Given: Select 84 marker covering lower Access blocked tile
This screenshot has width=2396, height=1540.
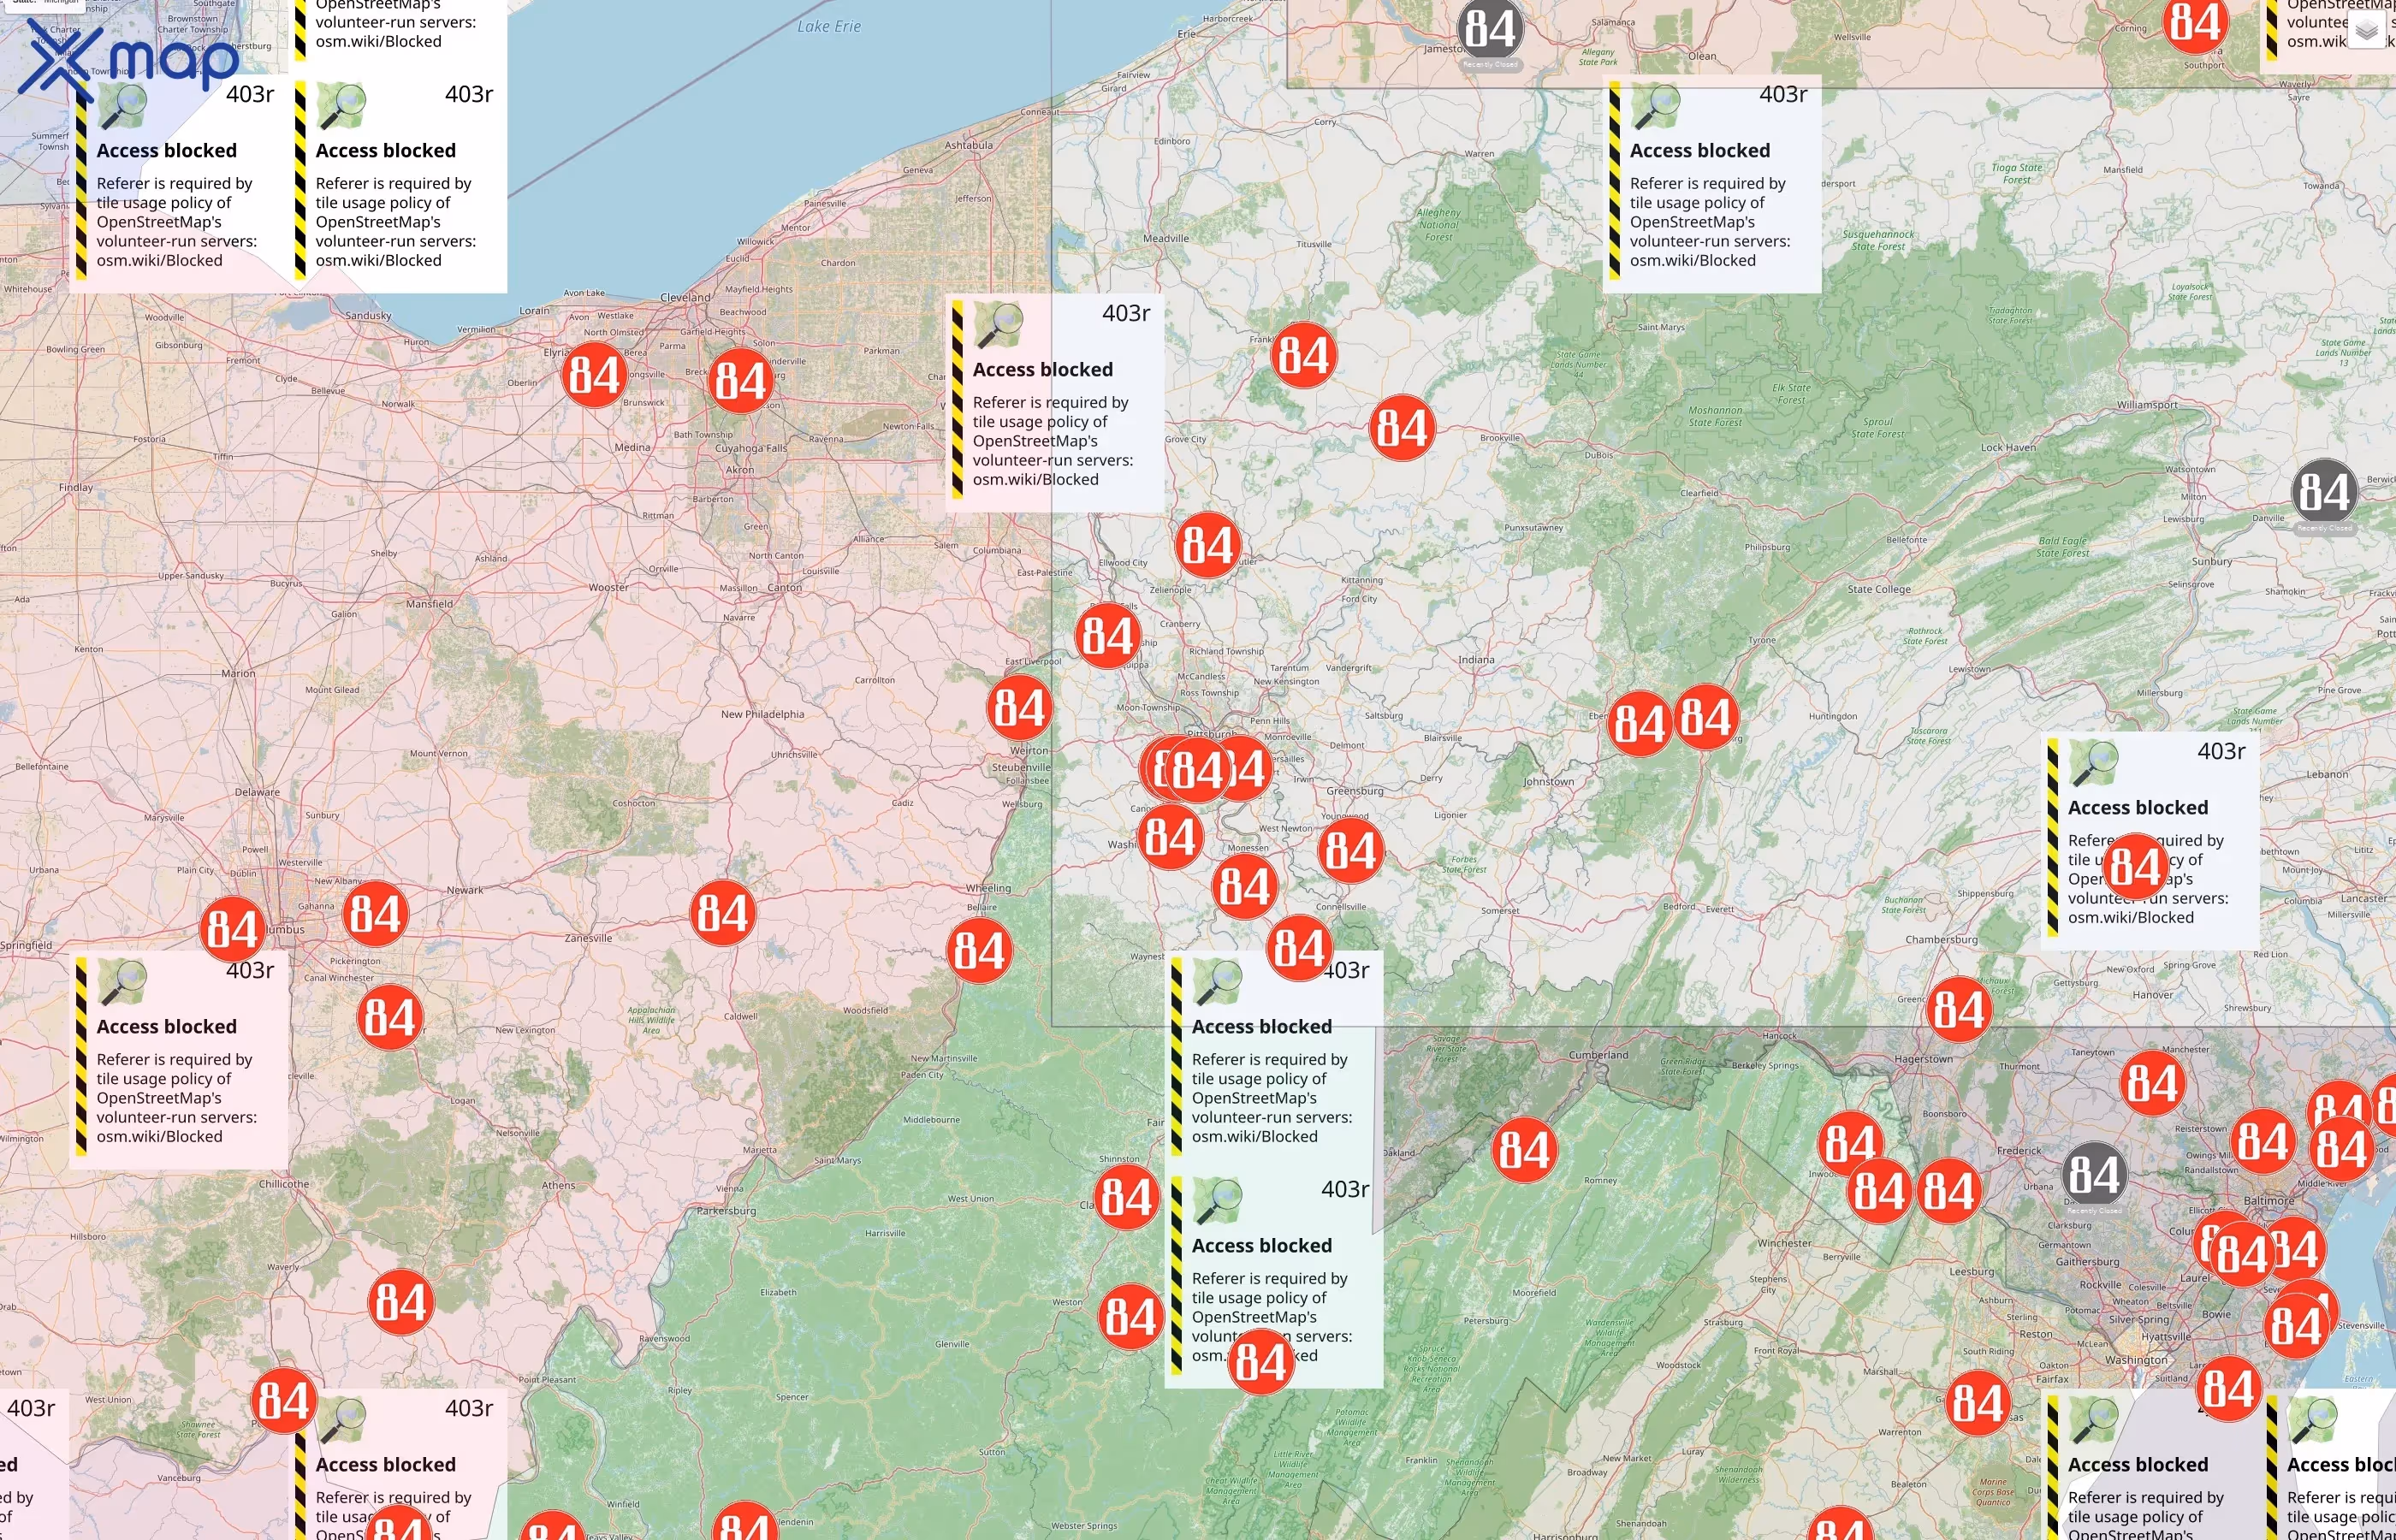Looking at the screenshot, I should pyautogui.click(x=1261, y=1362).
